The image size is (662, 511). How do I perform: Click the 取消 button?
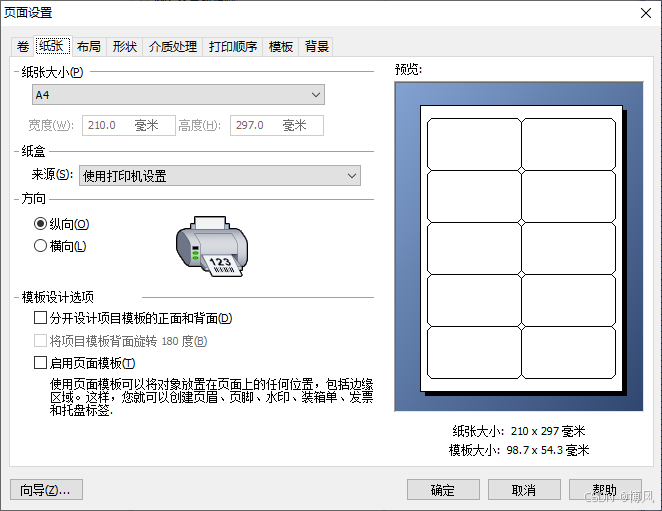click(524, 489)
